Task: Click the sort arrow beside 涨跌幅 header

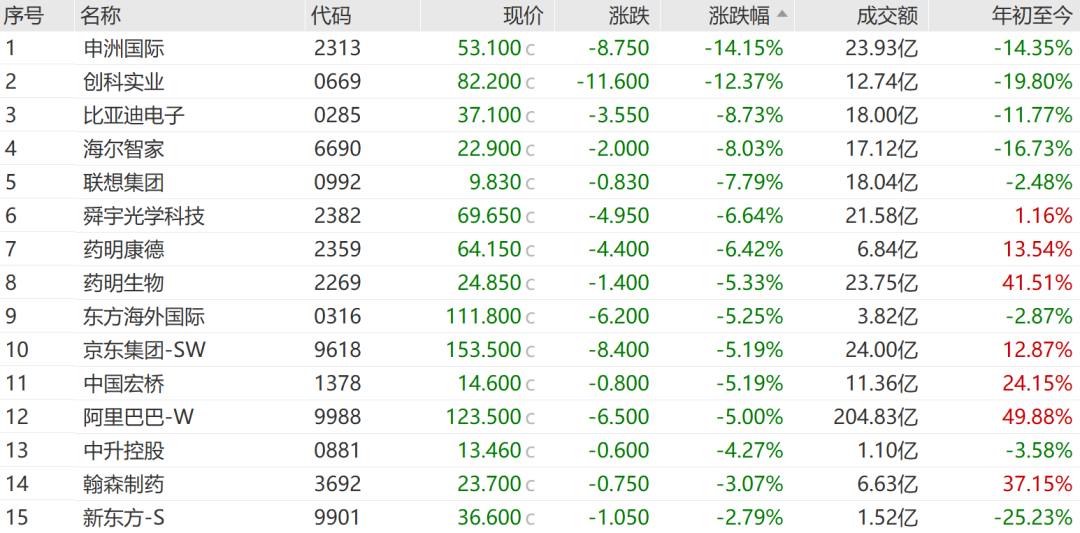Action: click(781, 14)
